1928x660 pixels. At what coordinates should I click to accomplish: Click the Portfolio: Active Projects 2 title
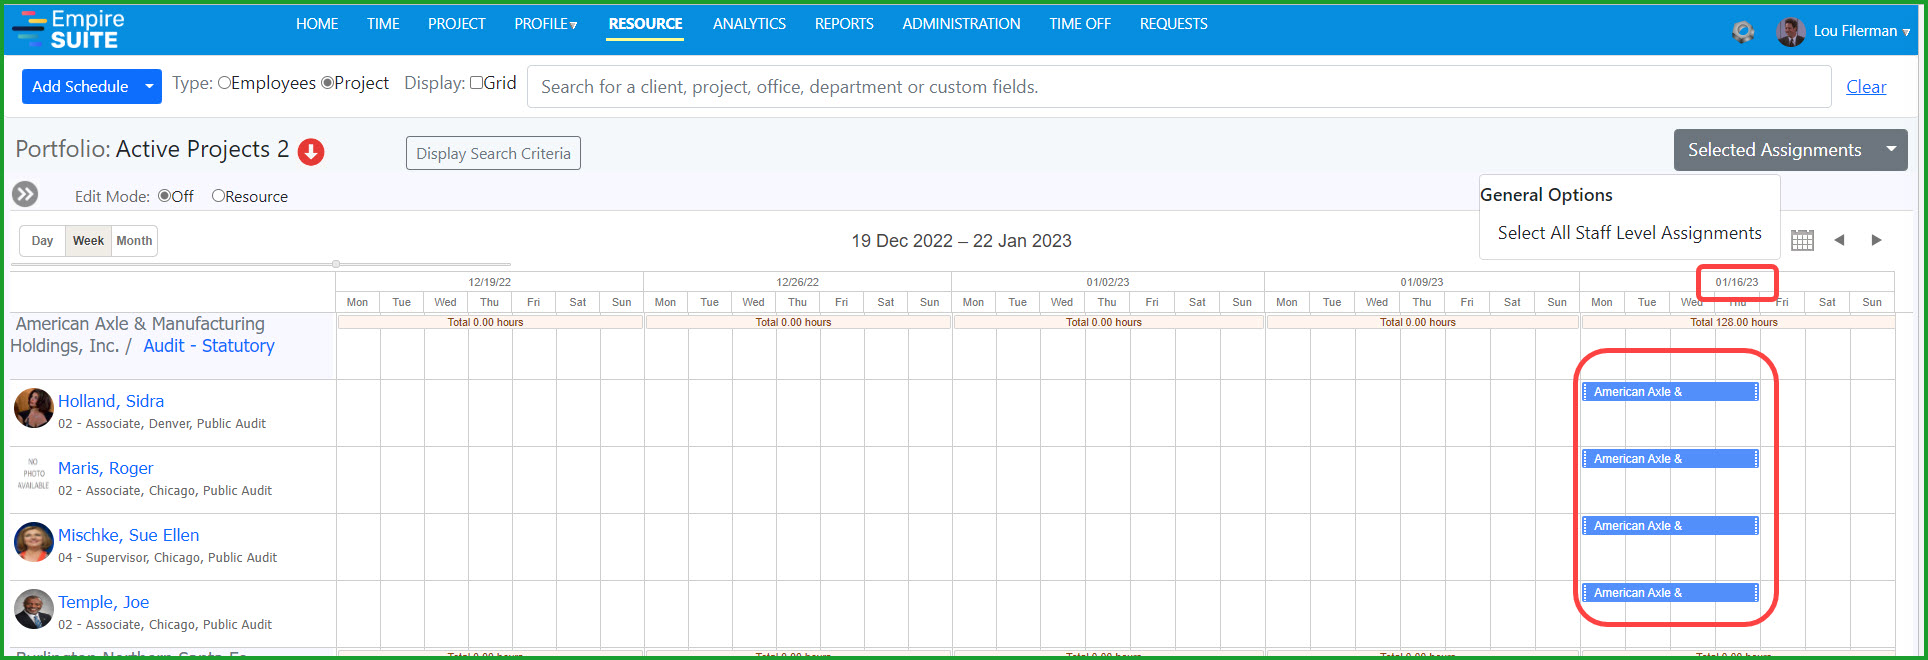(152, 150)
